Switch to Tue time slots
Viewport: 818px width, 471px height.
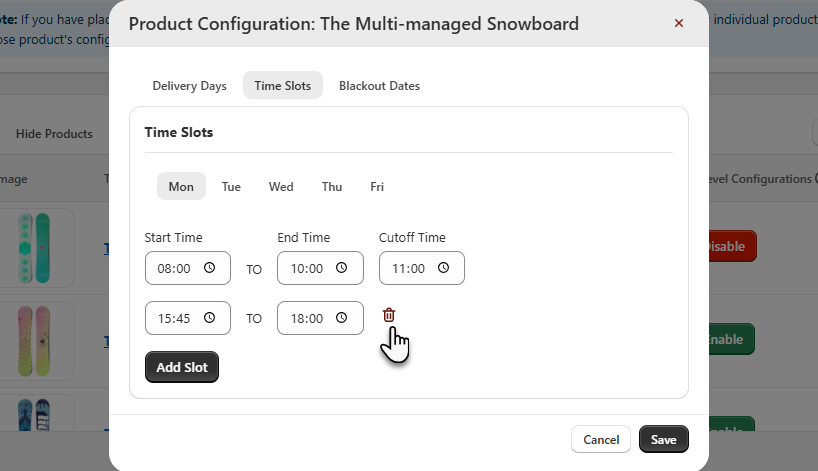click(x=231, y=187)
